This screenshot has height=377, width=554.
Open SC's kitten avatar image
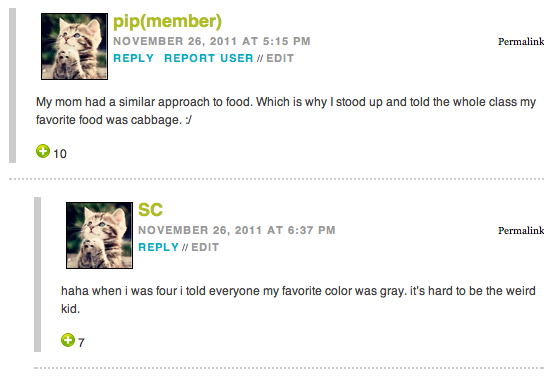100,235
